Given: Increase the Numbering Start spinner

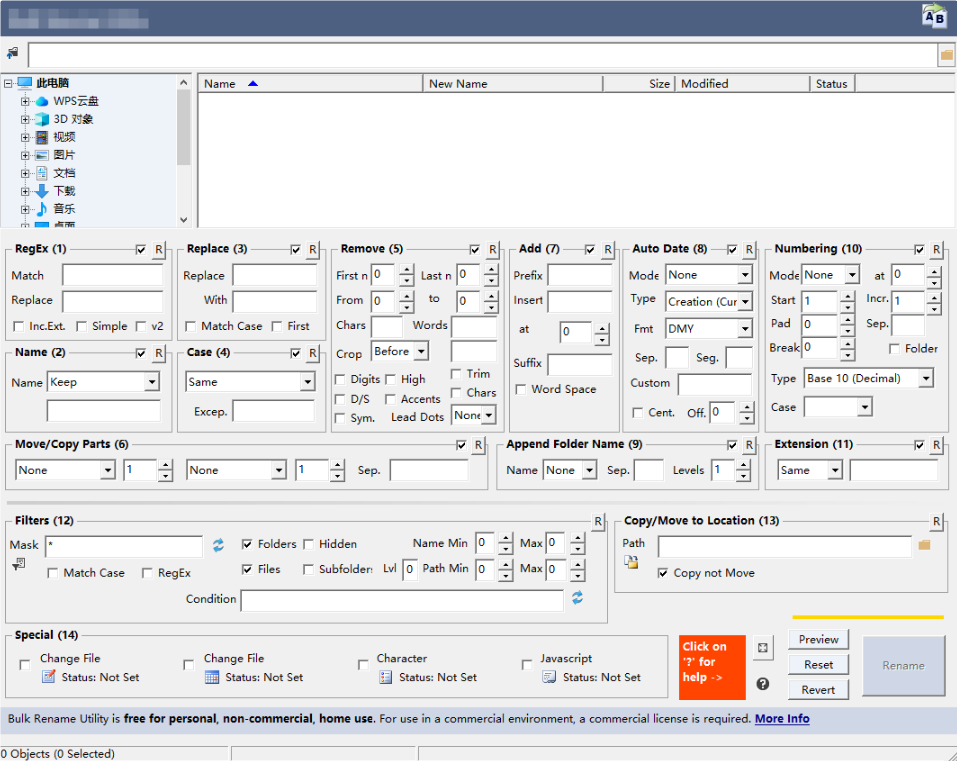Looking at the screenshot, I should 847,296.
